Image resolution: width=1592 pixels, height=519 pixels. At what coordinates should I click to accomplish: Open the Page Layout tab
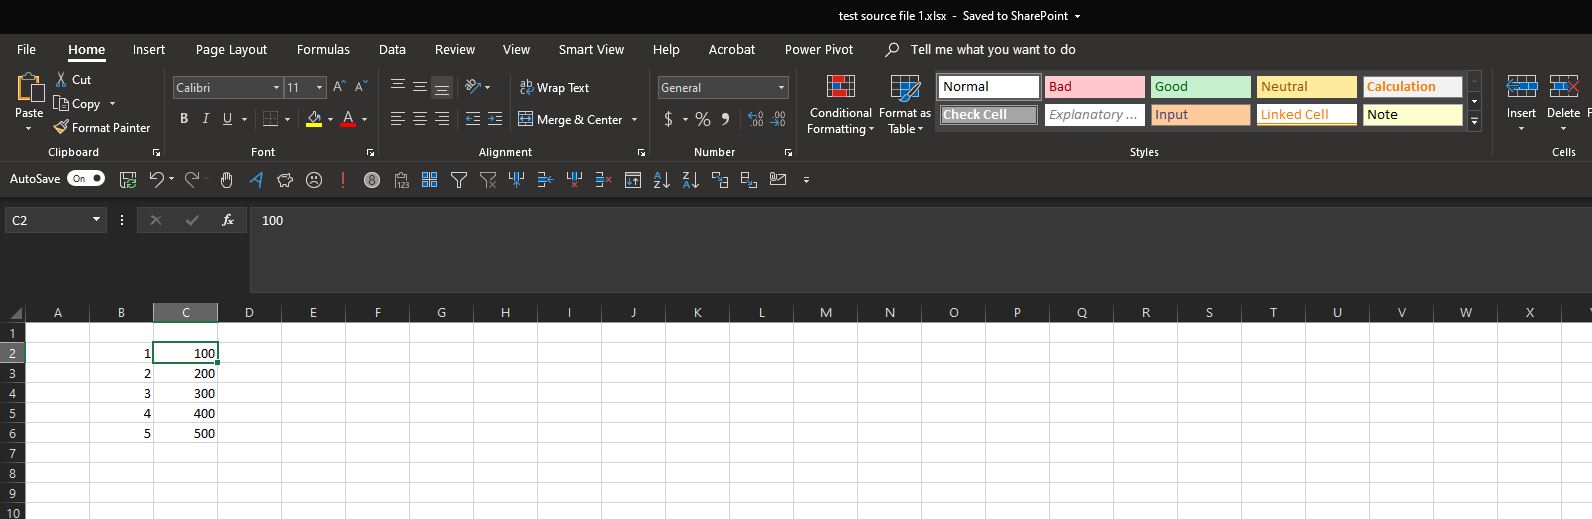coord(231,49)
